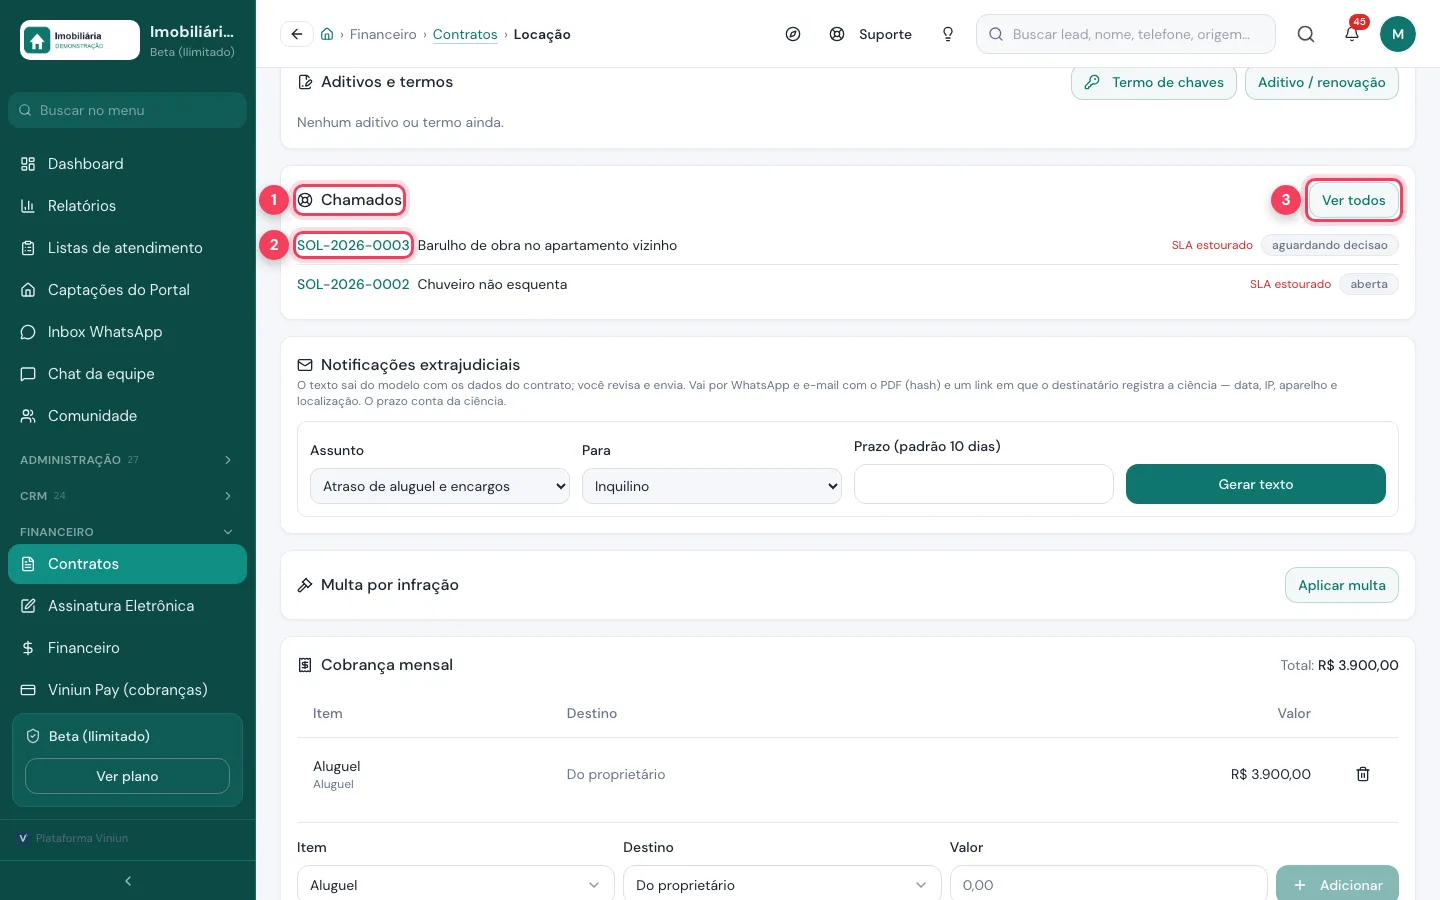
Task: Open ticket SOL-2026-0002
Action: [x=353, y=284]
